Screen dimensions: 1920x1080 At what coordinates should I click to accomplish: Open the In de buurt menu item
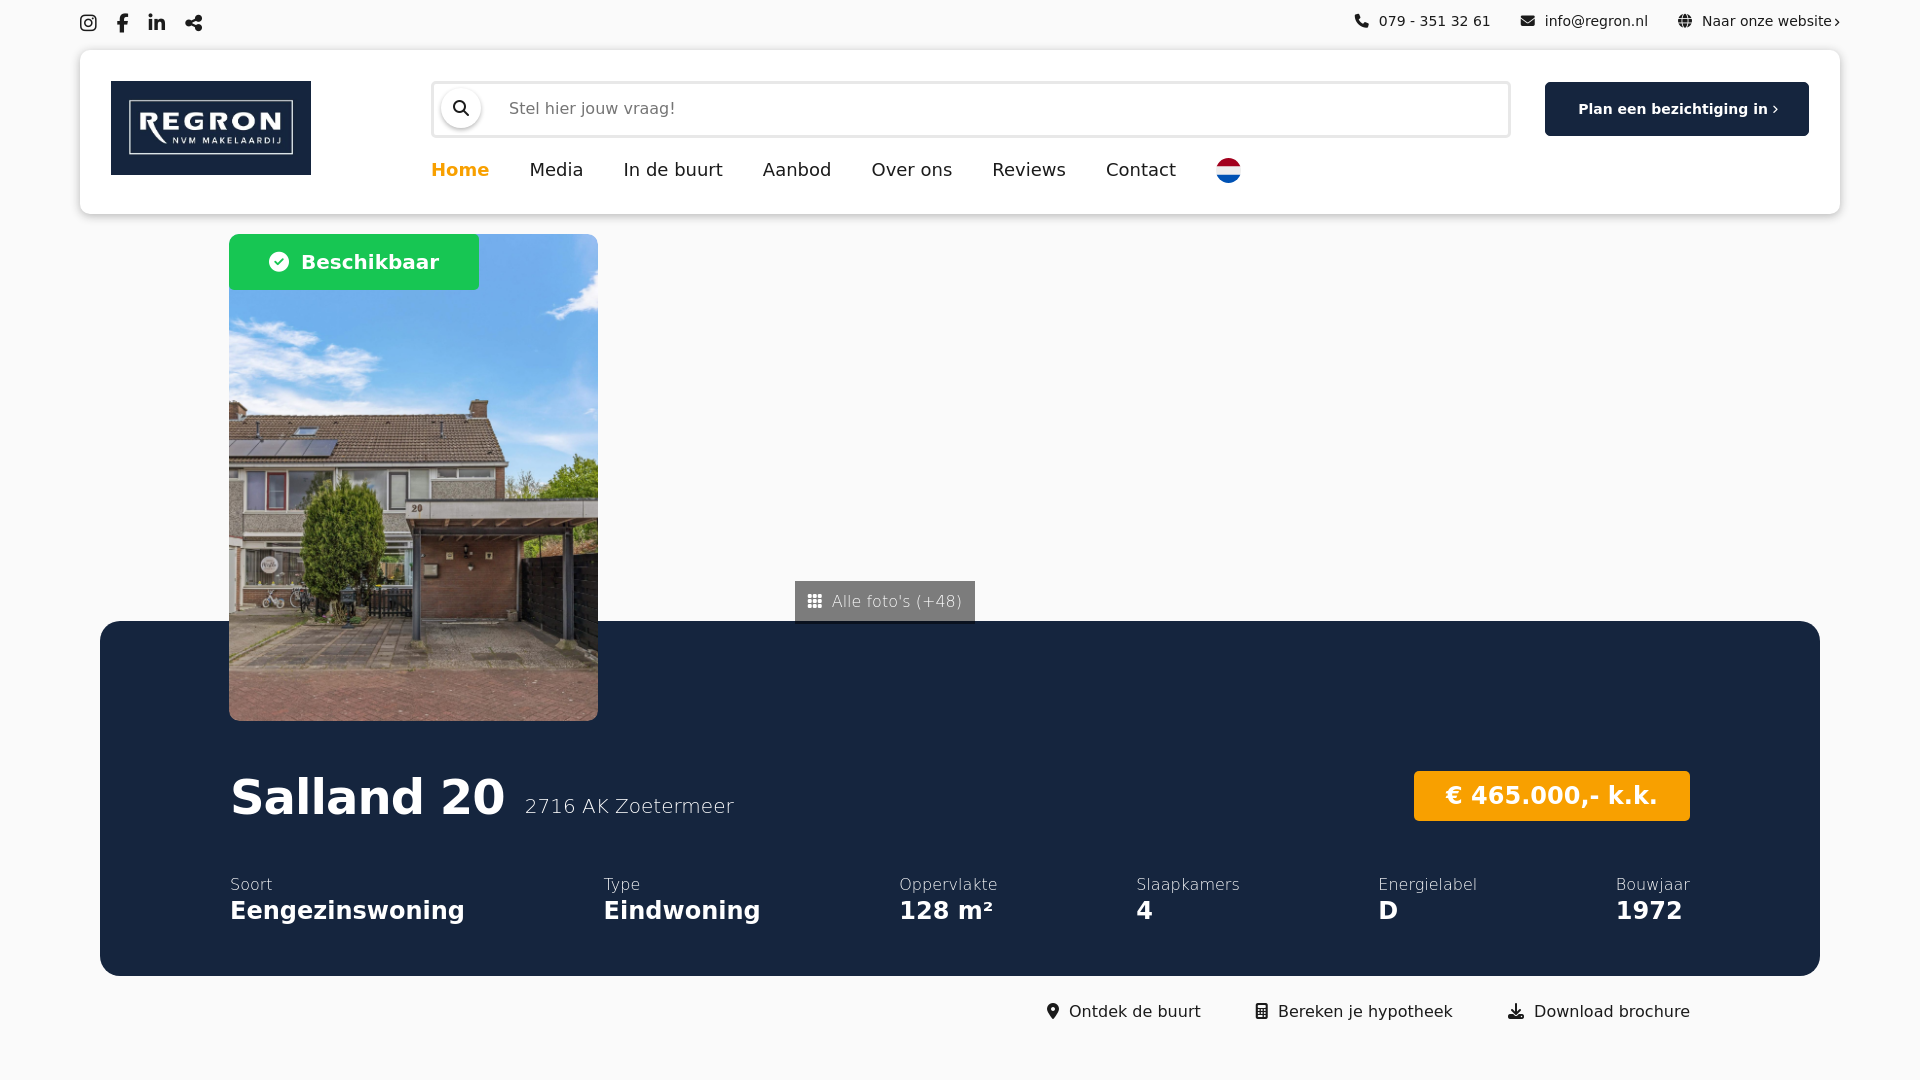(x=673, y=170)
